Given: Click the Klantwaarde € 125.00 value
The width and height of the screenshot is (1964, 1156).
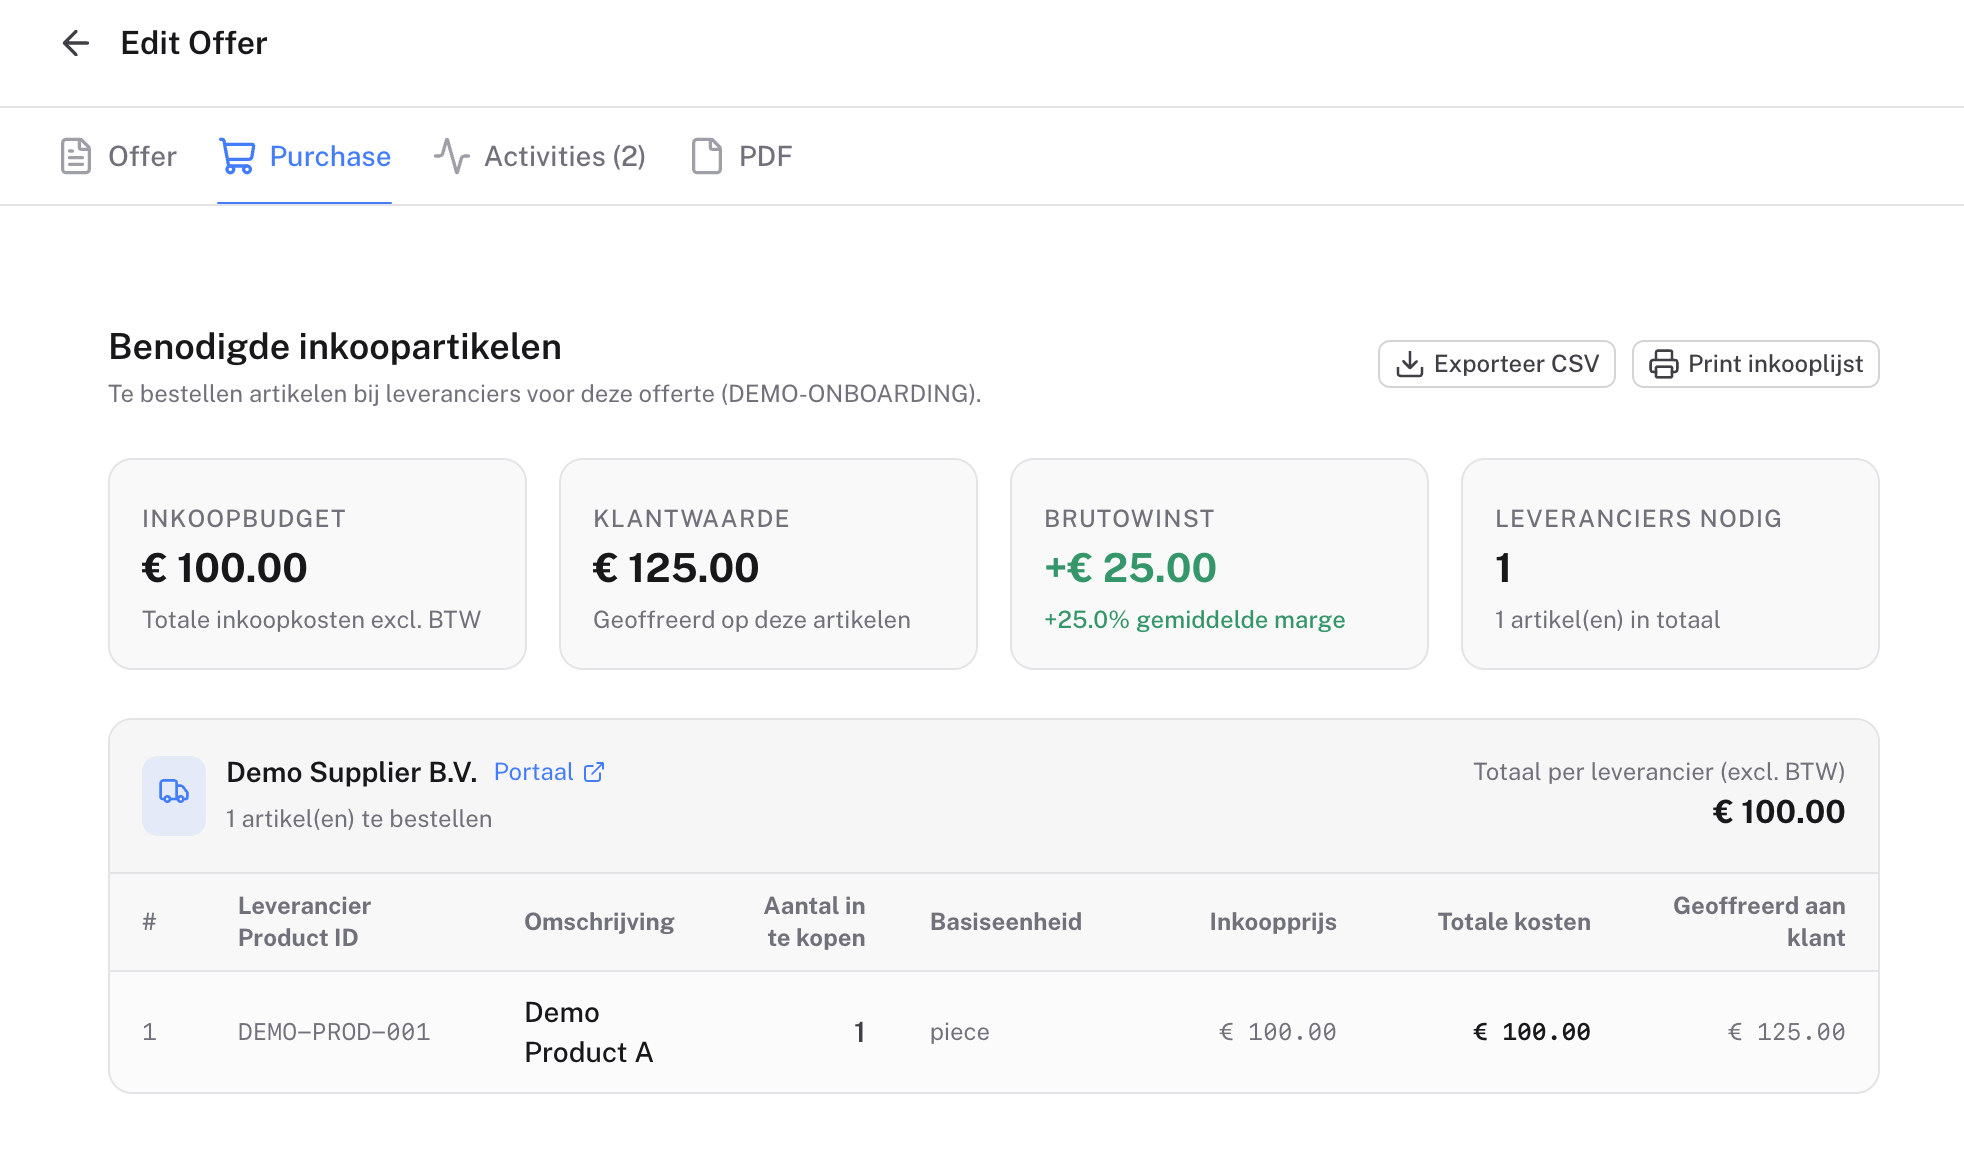Looking at the screenshot, I should (x=676, y=568).
